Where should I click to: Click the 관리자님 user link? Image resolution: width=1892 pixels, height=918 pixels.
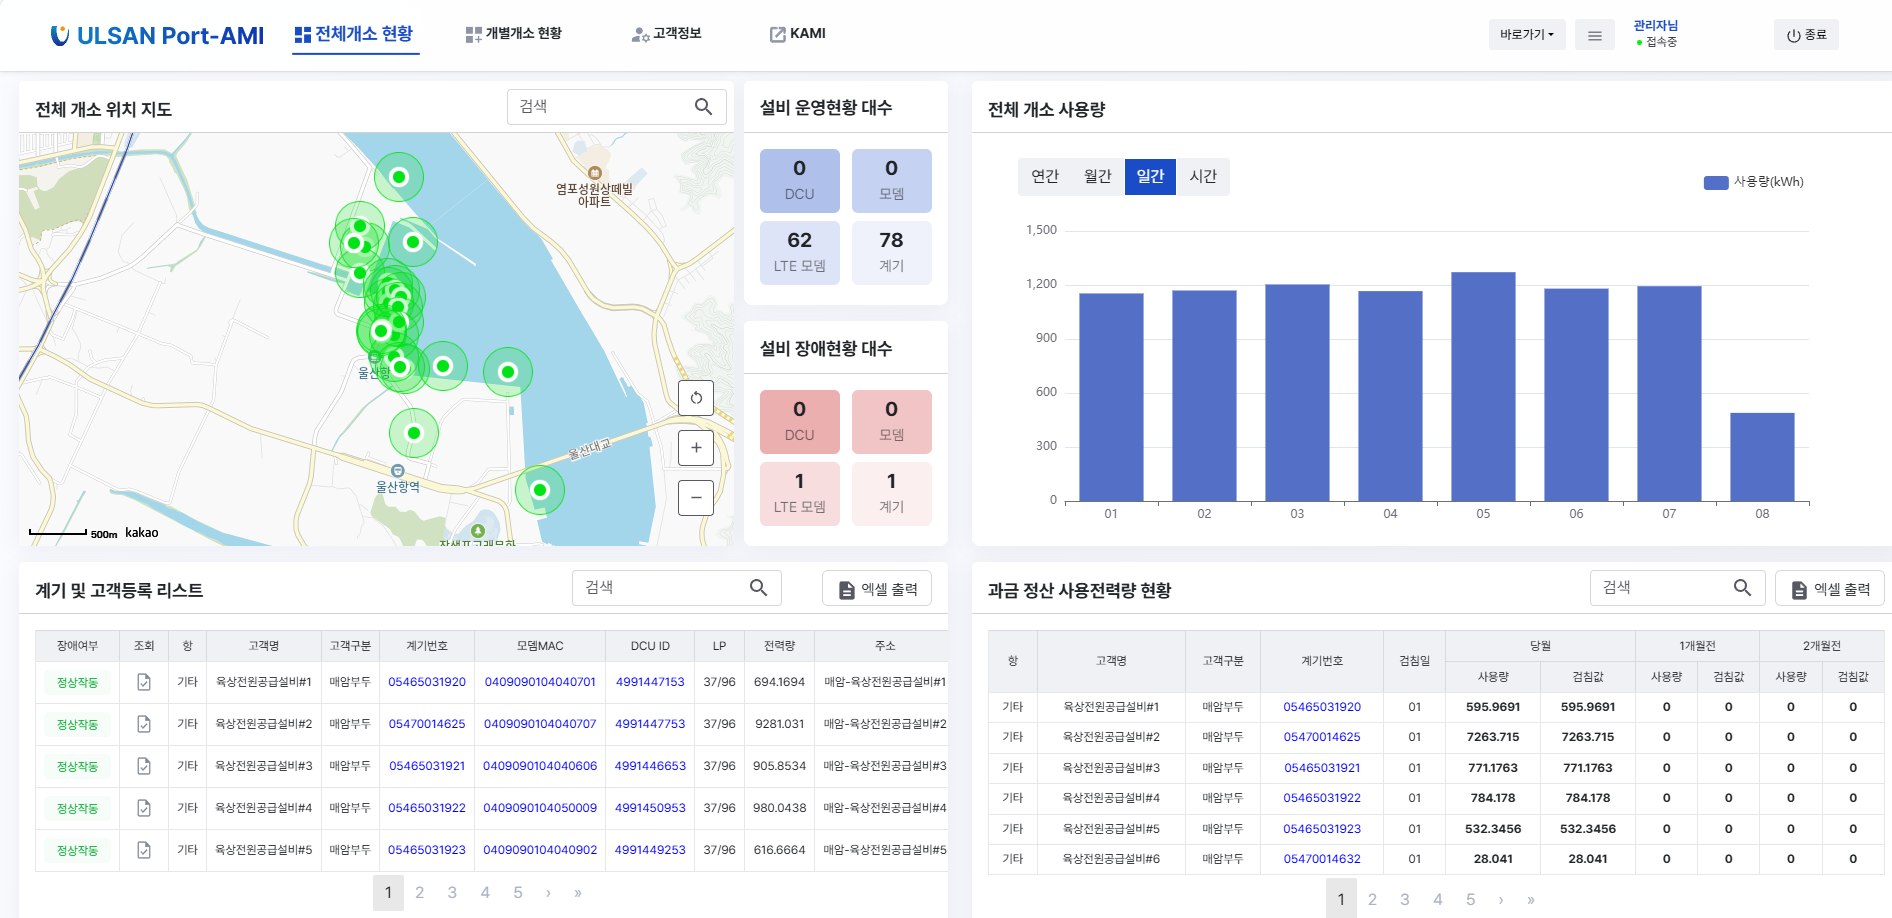1656,26
